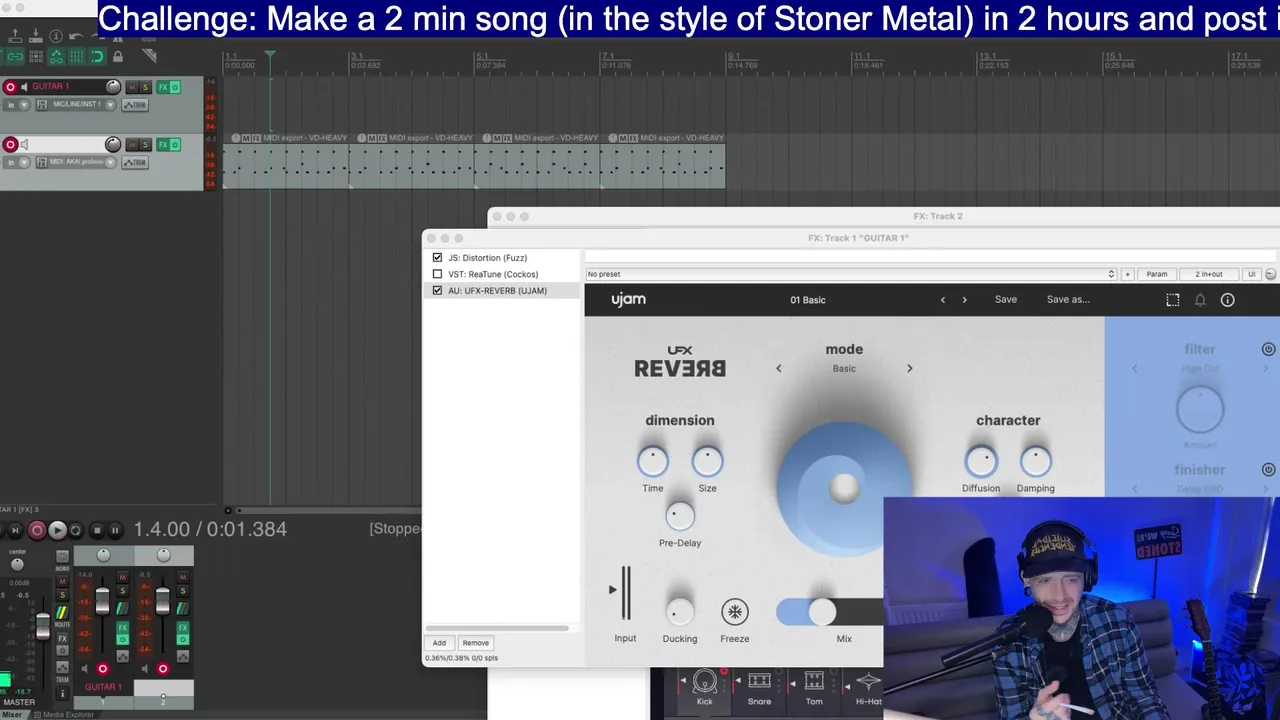Image resolution: width=1280 pixels, height=720 pixels.
Task: Click the UI button in FX header
Action: [1251, 274]
